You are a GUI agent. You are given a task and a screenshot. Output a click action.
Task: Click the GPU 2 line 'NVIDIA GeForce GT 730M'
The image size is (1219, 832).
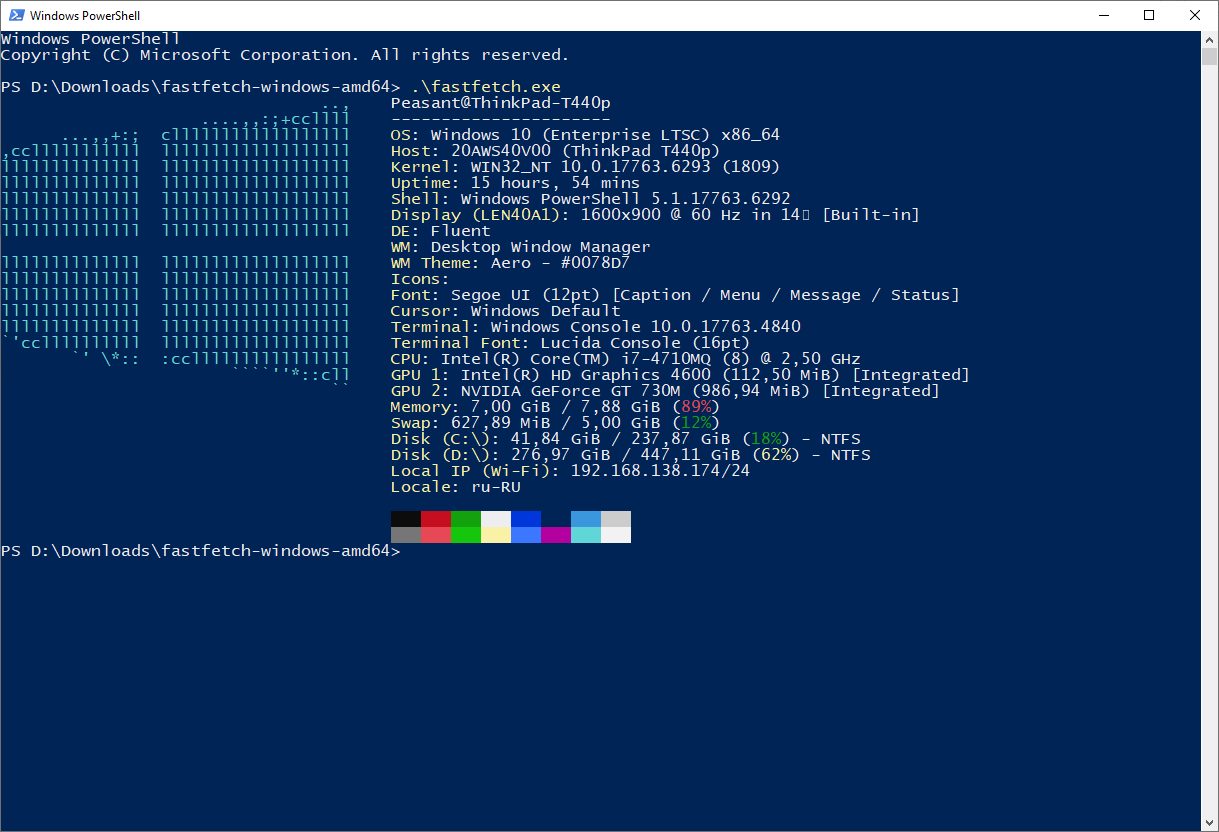(571, 391)
